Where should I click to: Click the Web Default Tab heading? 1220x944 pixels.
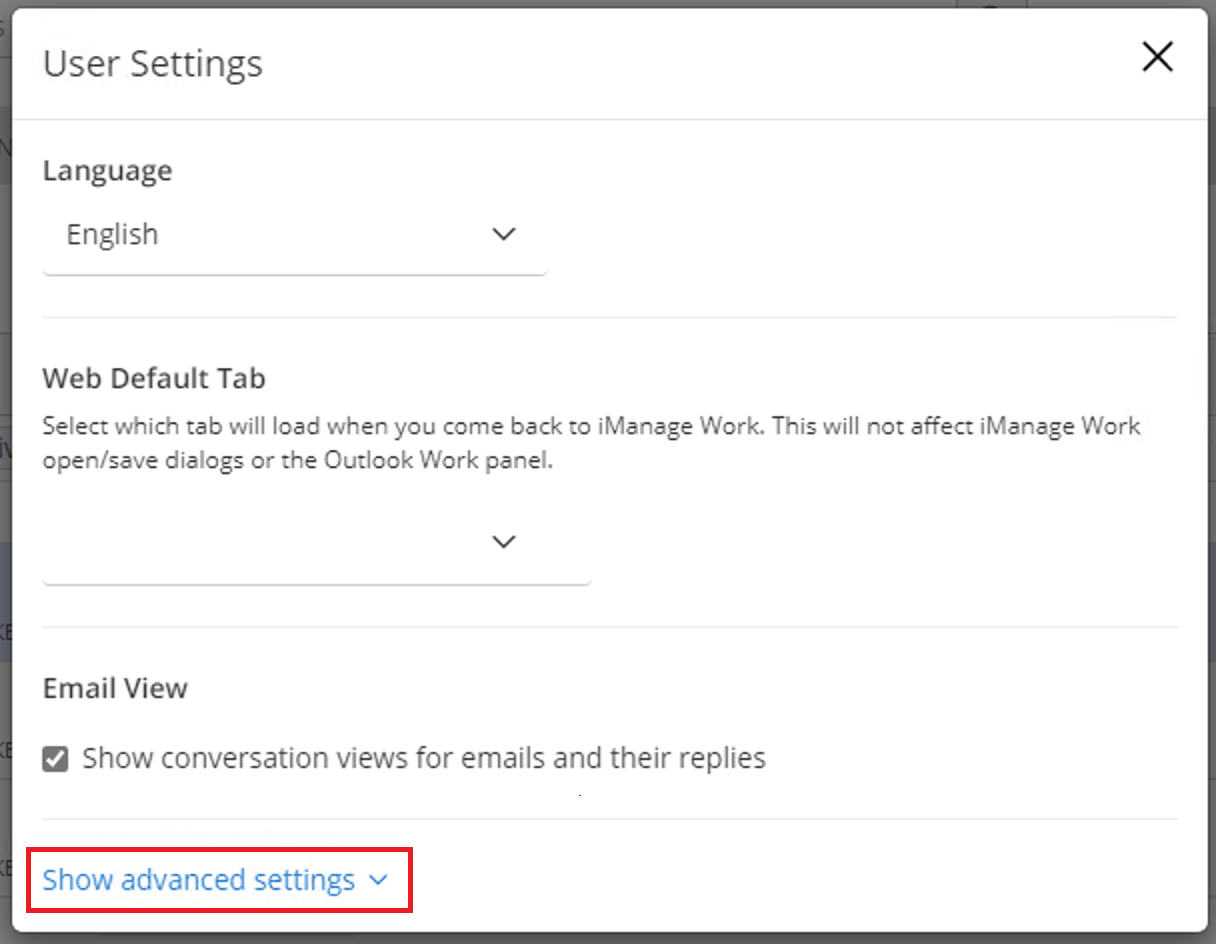point(154,379)
